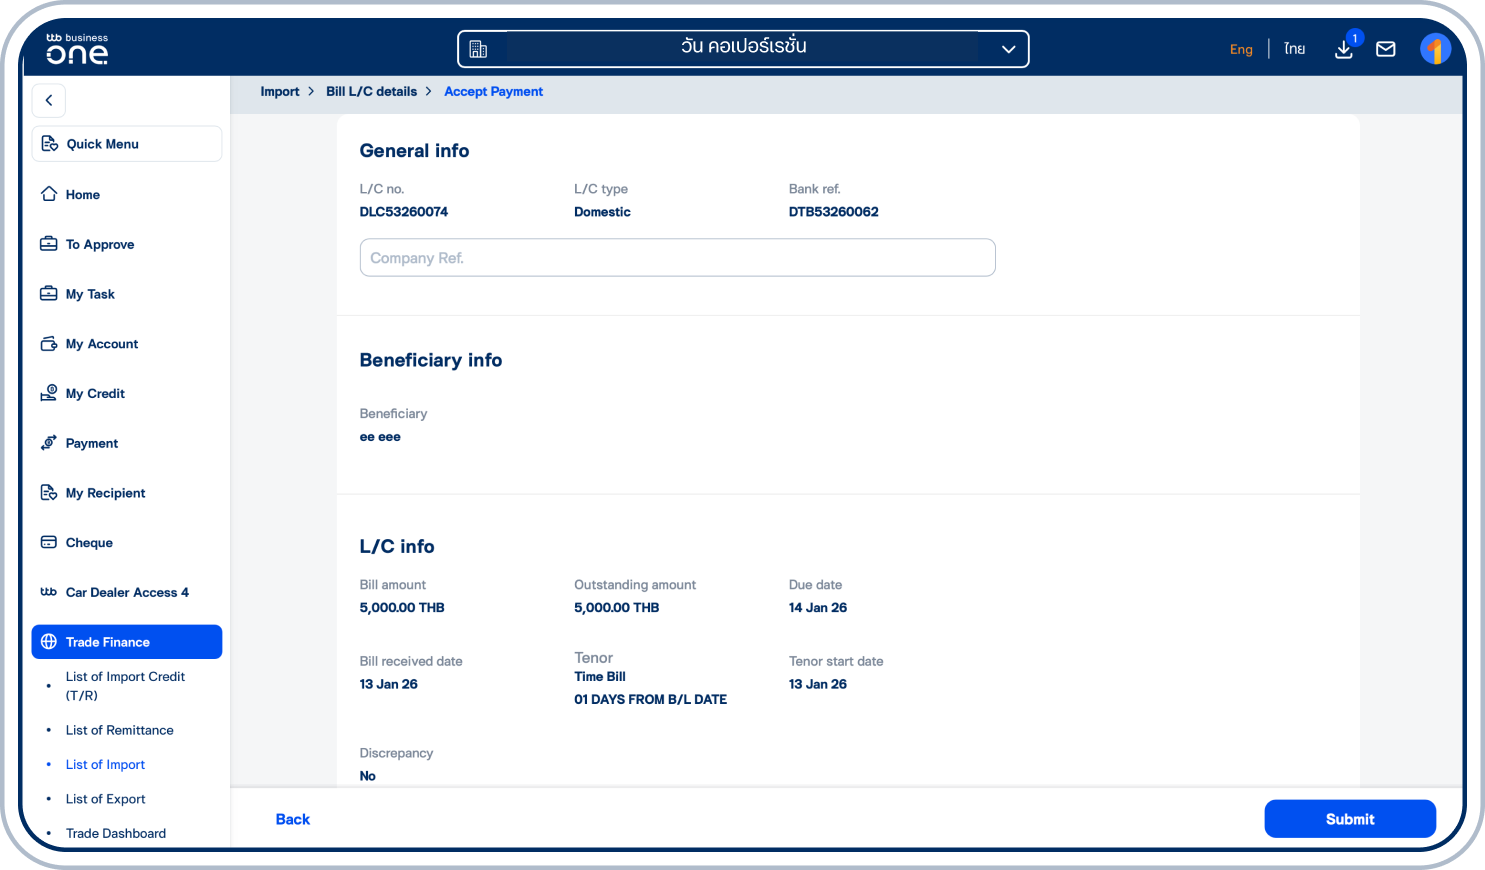Click the My Credit icon
This screenshot has height=870, width=1485.
point(49,393)
